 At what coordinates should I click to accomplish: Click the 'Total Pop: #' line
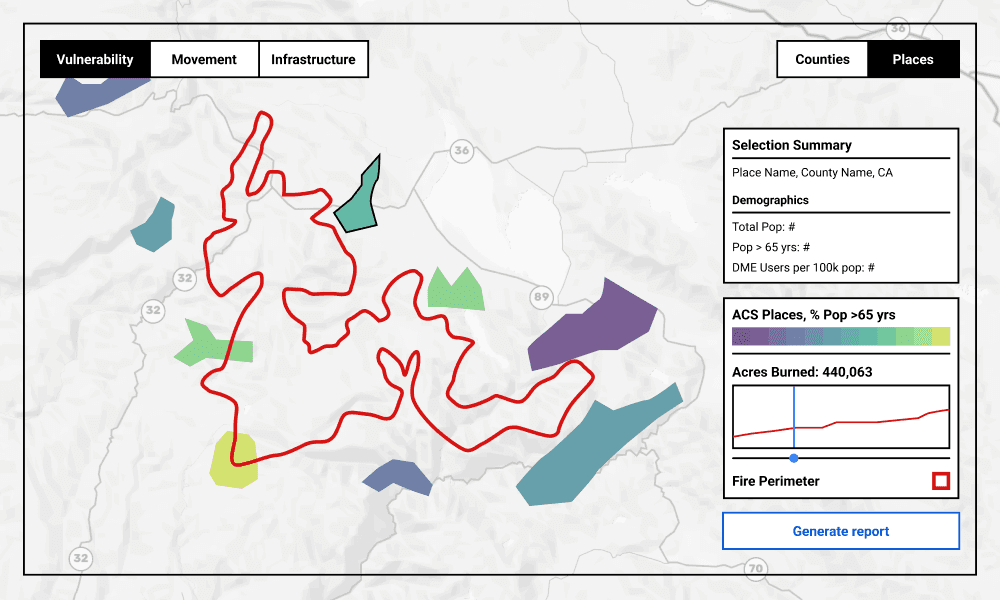click(x=763, y=226)
